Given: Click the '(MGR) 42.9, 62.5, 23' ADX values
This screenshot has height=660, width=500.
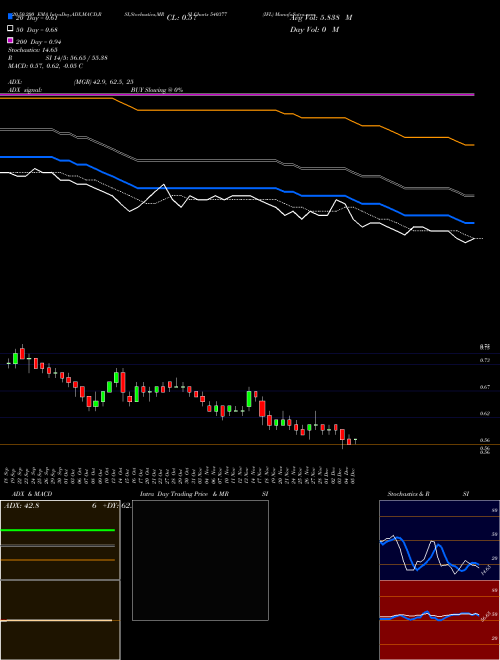Looking at the screenshot, I should coord(104,82).
